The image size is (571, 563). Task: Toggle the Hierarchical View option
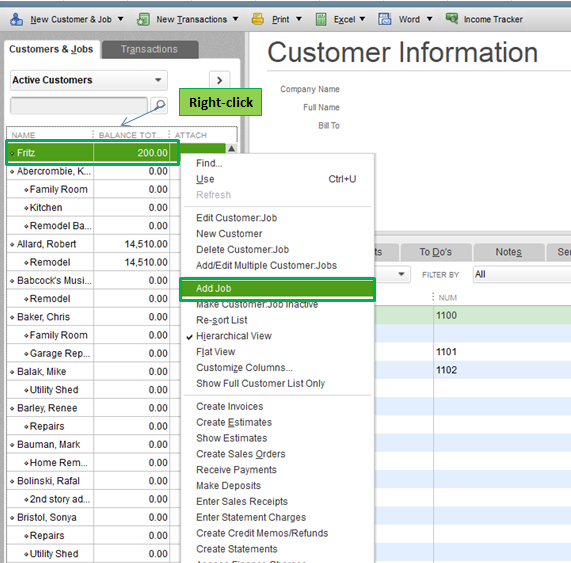(234, 336)
